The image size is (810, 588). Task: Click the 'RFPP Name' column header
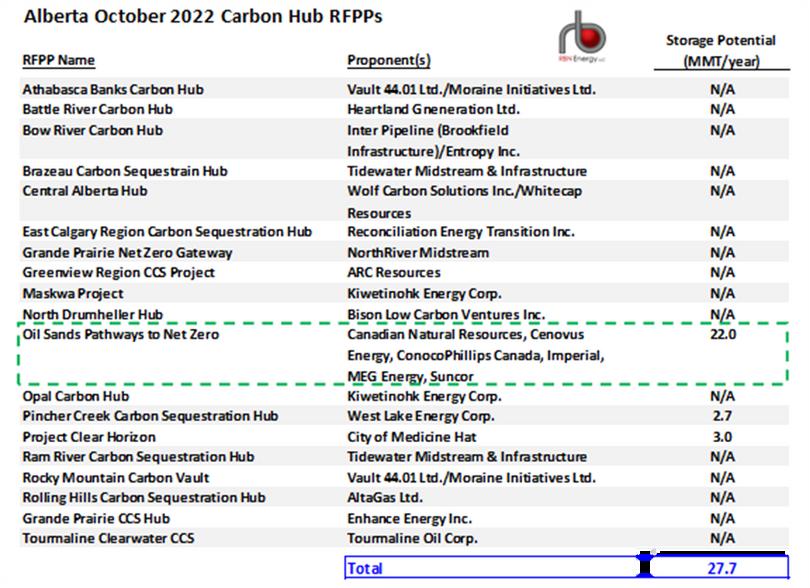click(58, 60)
